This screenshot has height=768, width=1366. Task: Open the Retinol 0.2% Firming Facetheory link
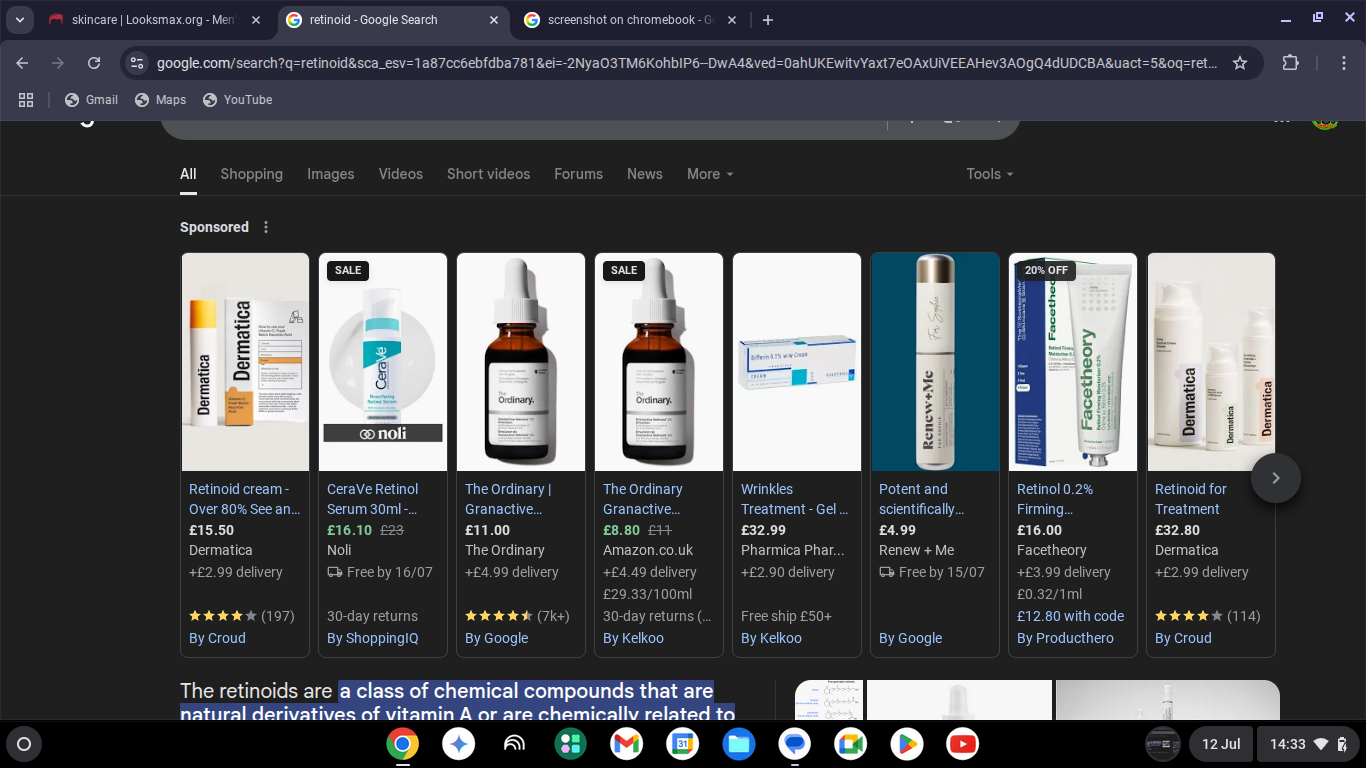tap(1055, 499)
